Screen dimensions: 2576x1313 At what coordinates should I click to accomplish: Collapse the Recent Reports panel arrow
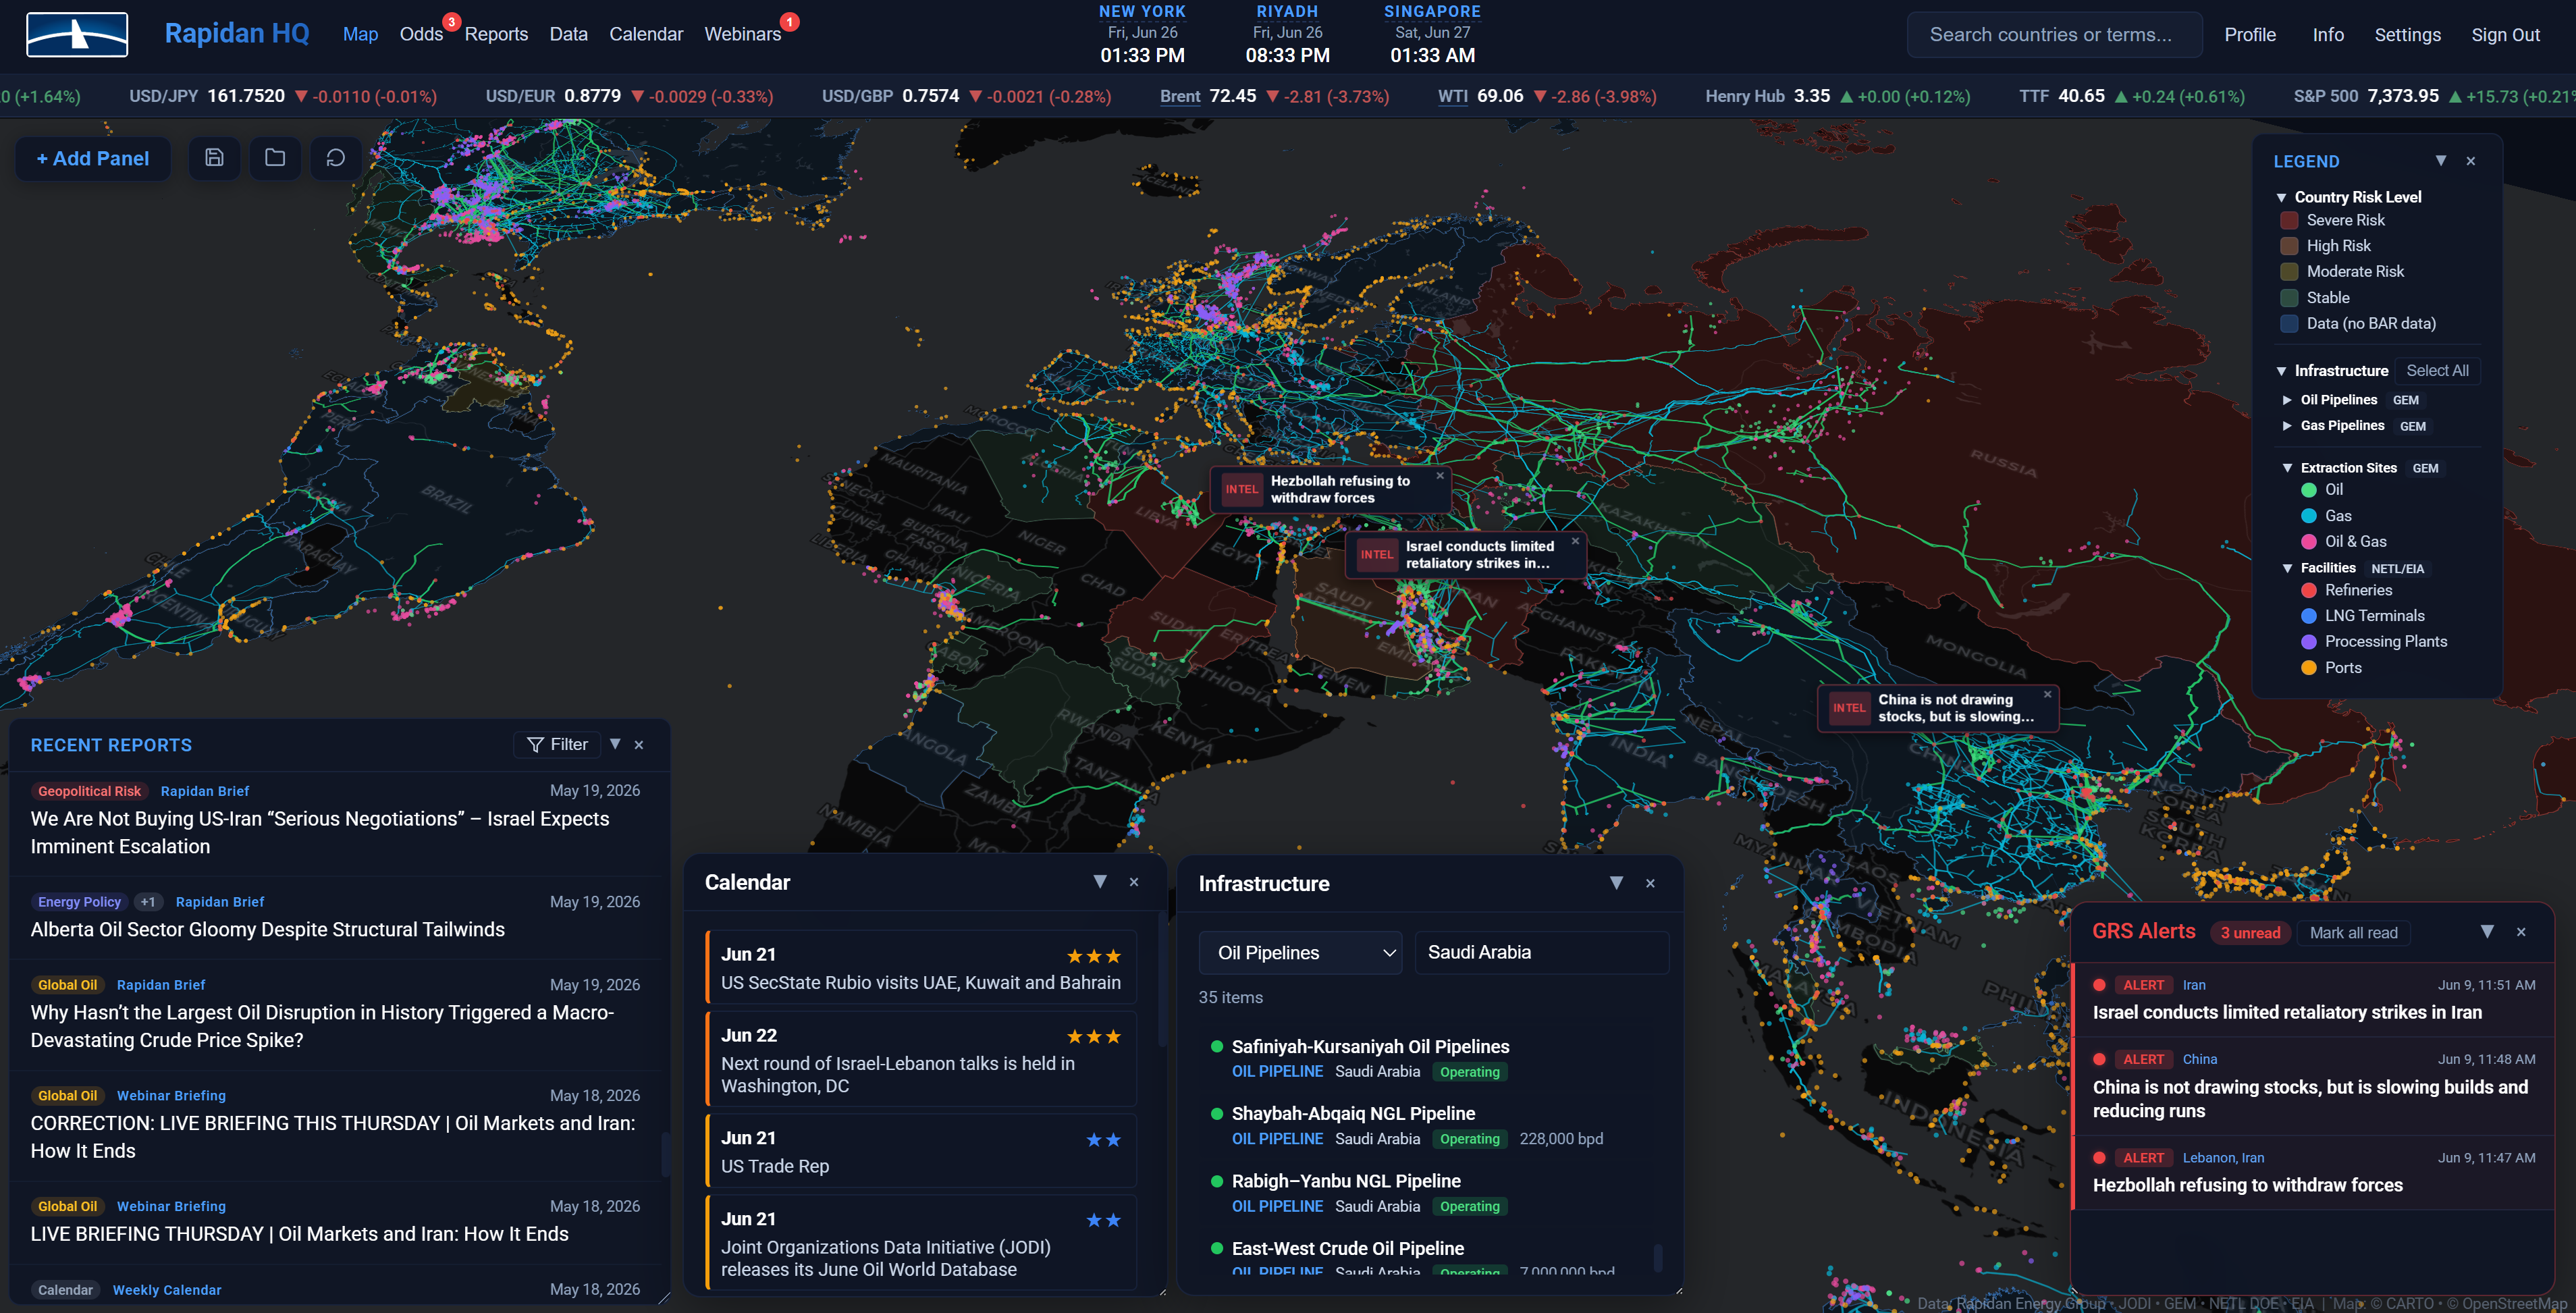coord(615,744)
